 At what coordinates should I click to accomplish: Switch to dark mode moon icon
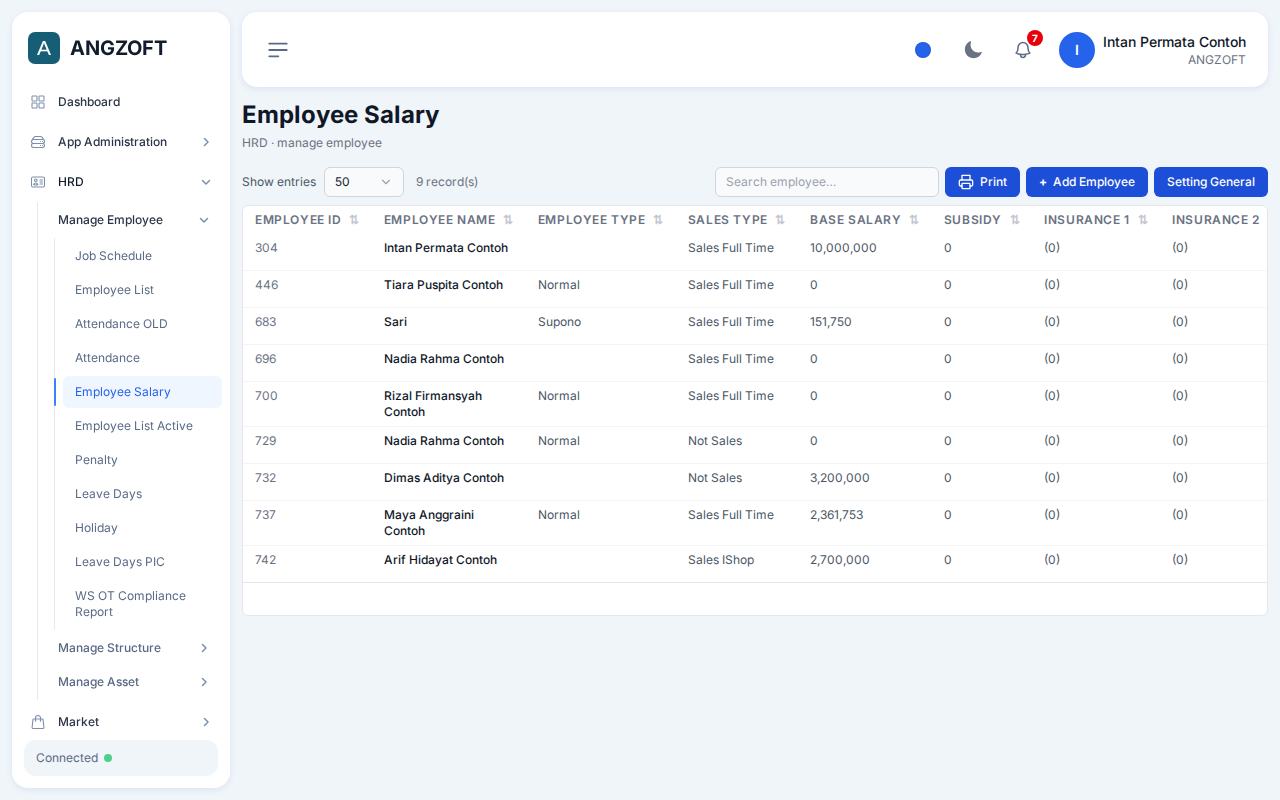[x=973, y=50]
